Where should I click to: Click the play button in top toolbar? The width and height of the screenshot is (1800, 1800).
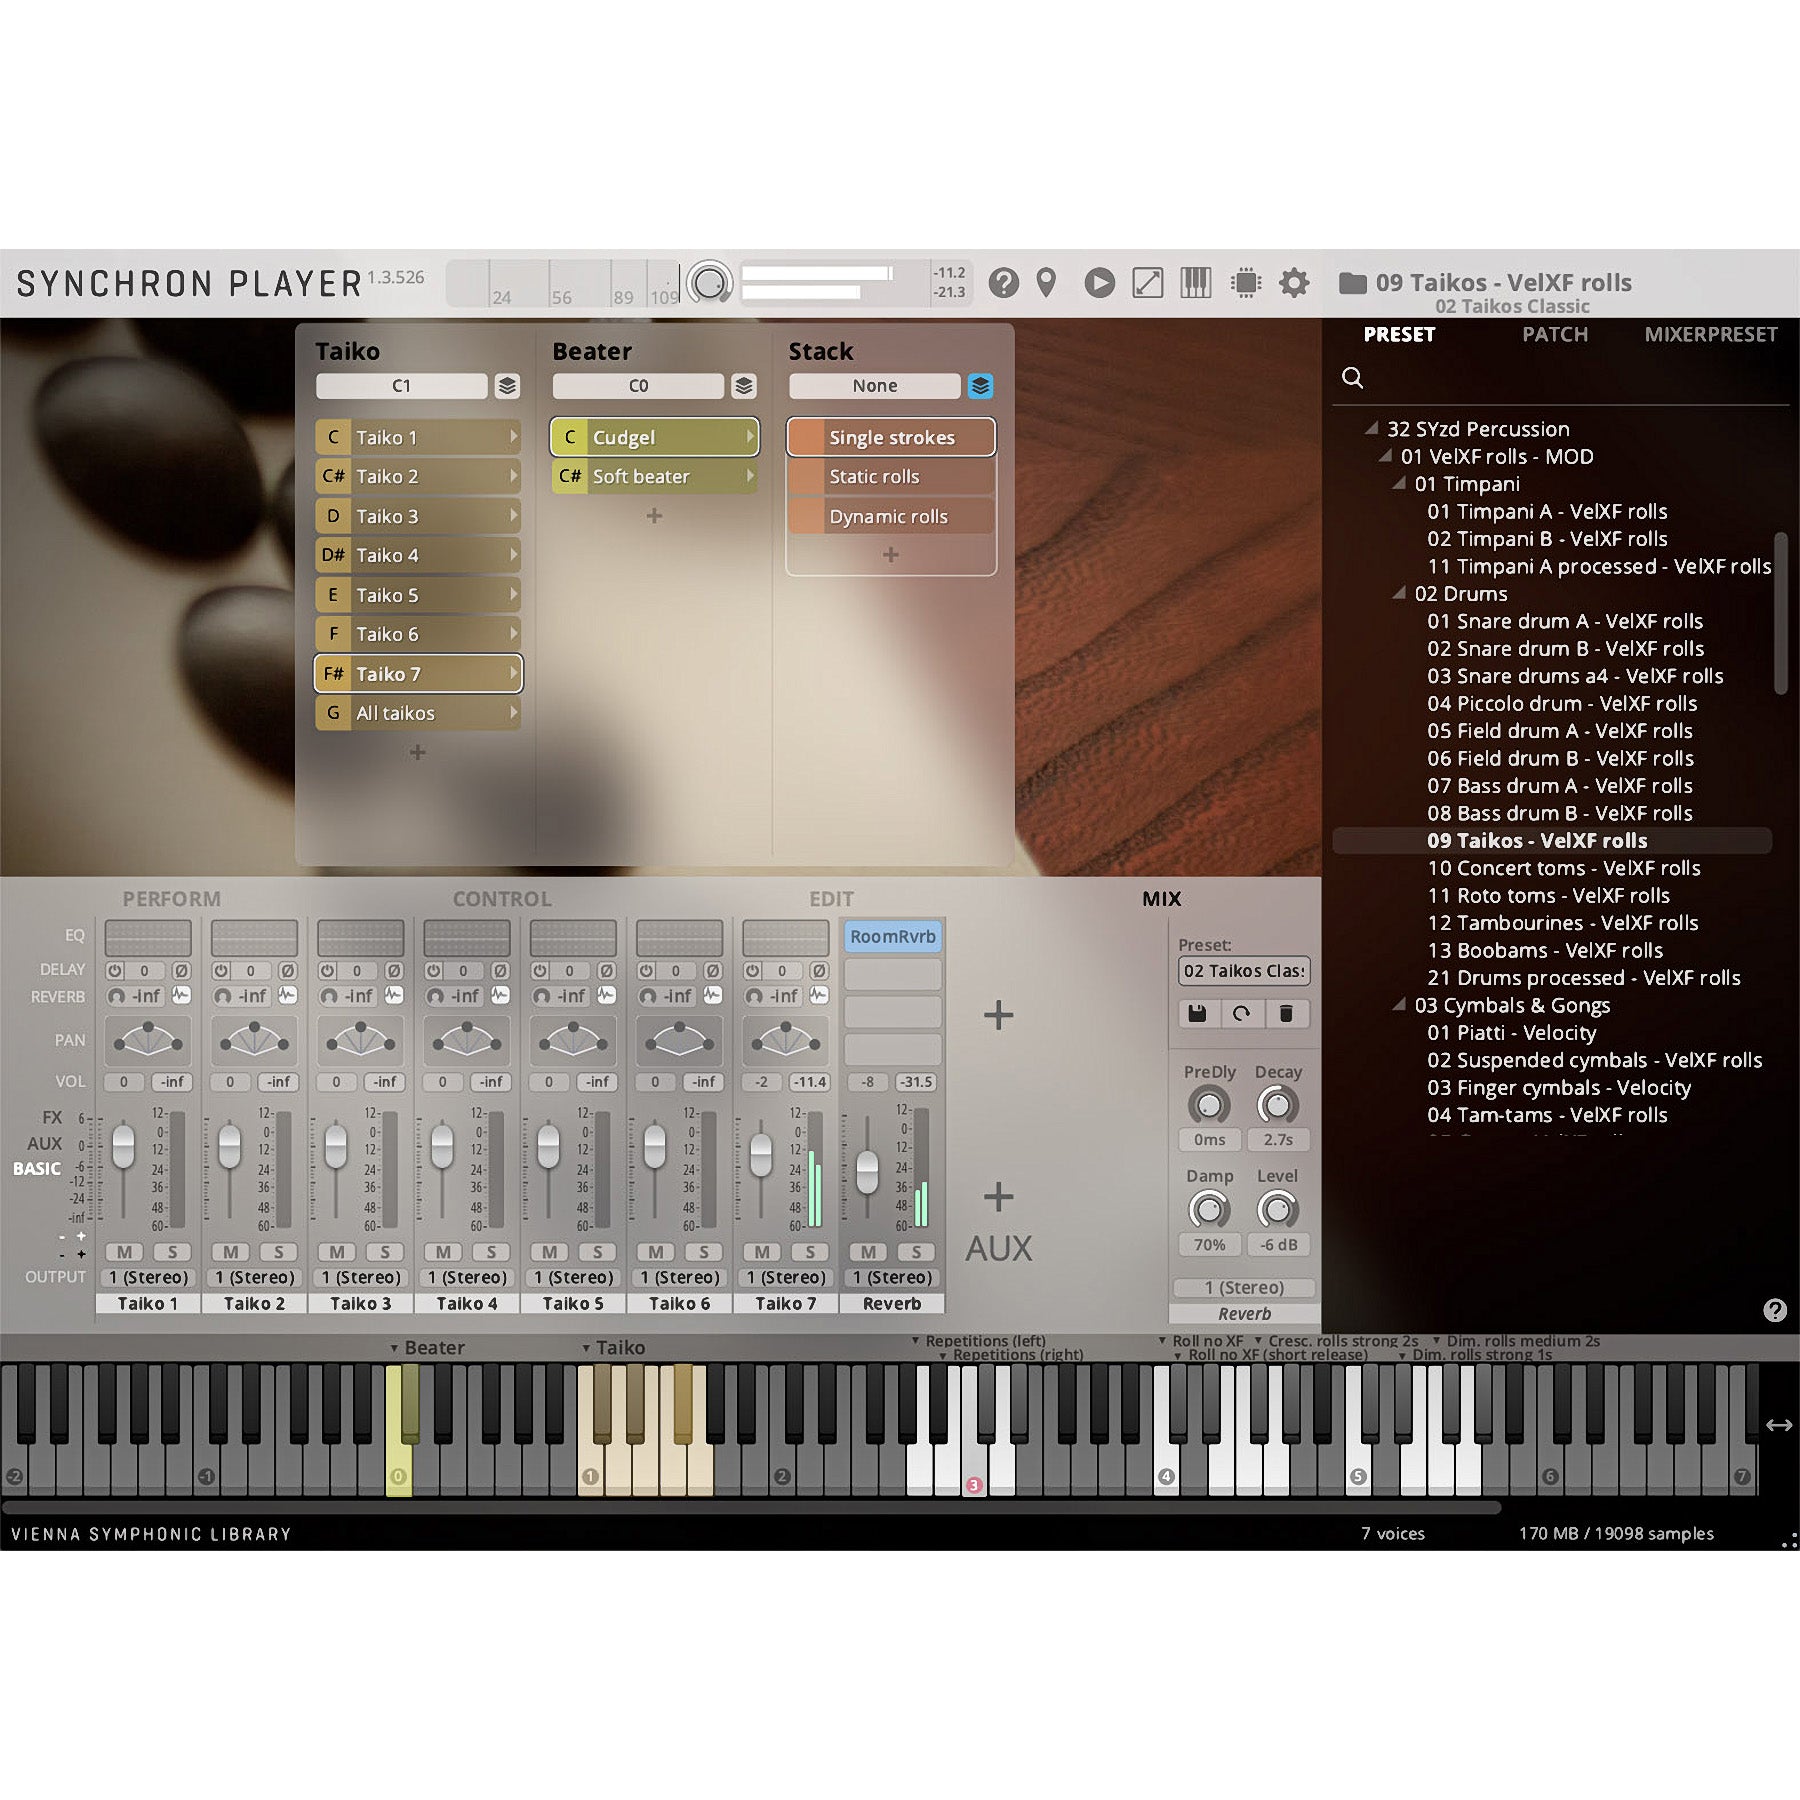tap(1099, 283)
